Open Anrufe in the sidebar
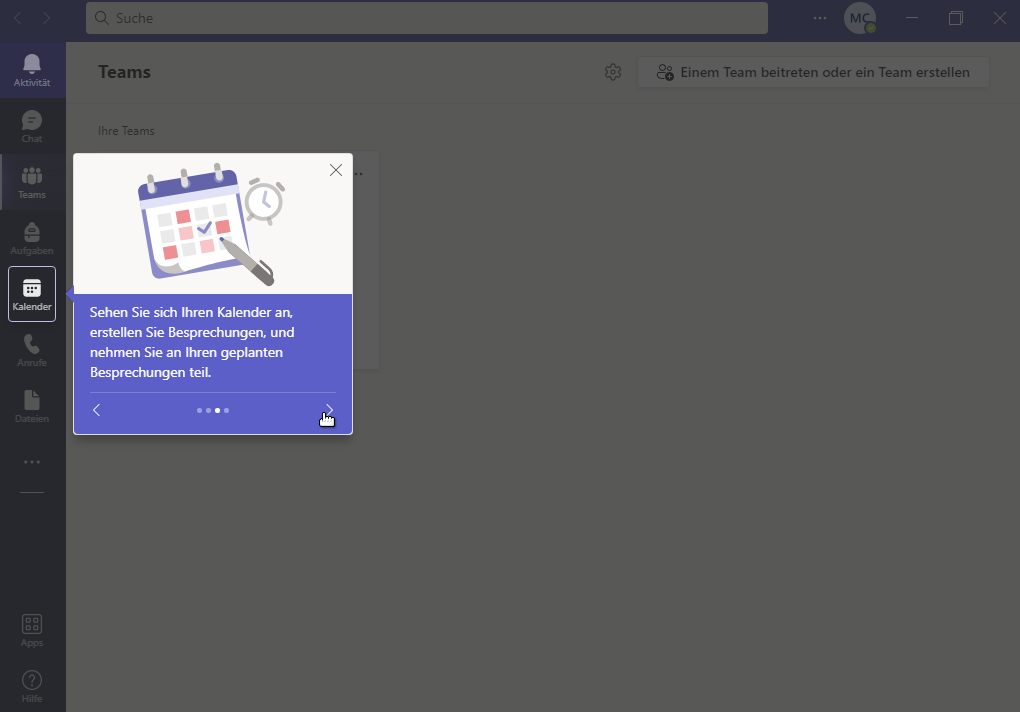Viewport: 1020px width, 712px height. coord(32,350)
